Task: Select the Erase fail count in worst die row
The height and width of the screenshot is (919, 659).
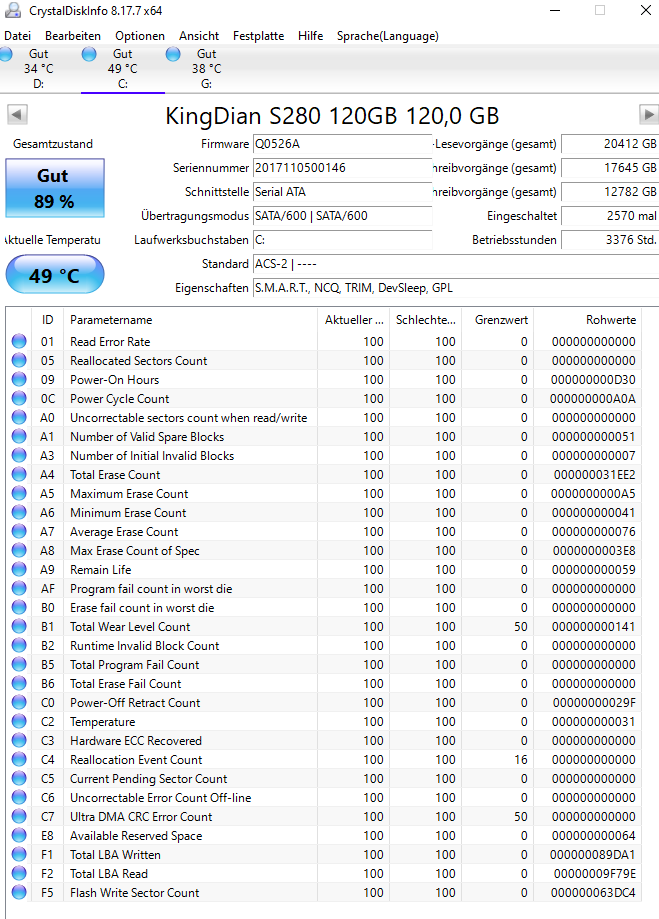Action: (x=324, y=607)
